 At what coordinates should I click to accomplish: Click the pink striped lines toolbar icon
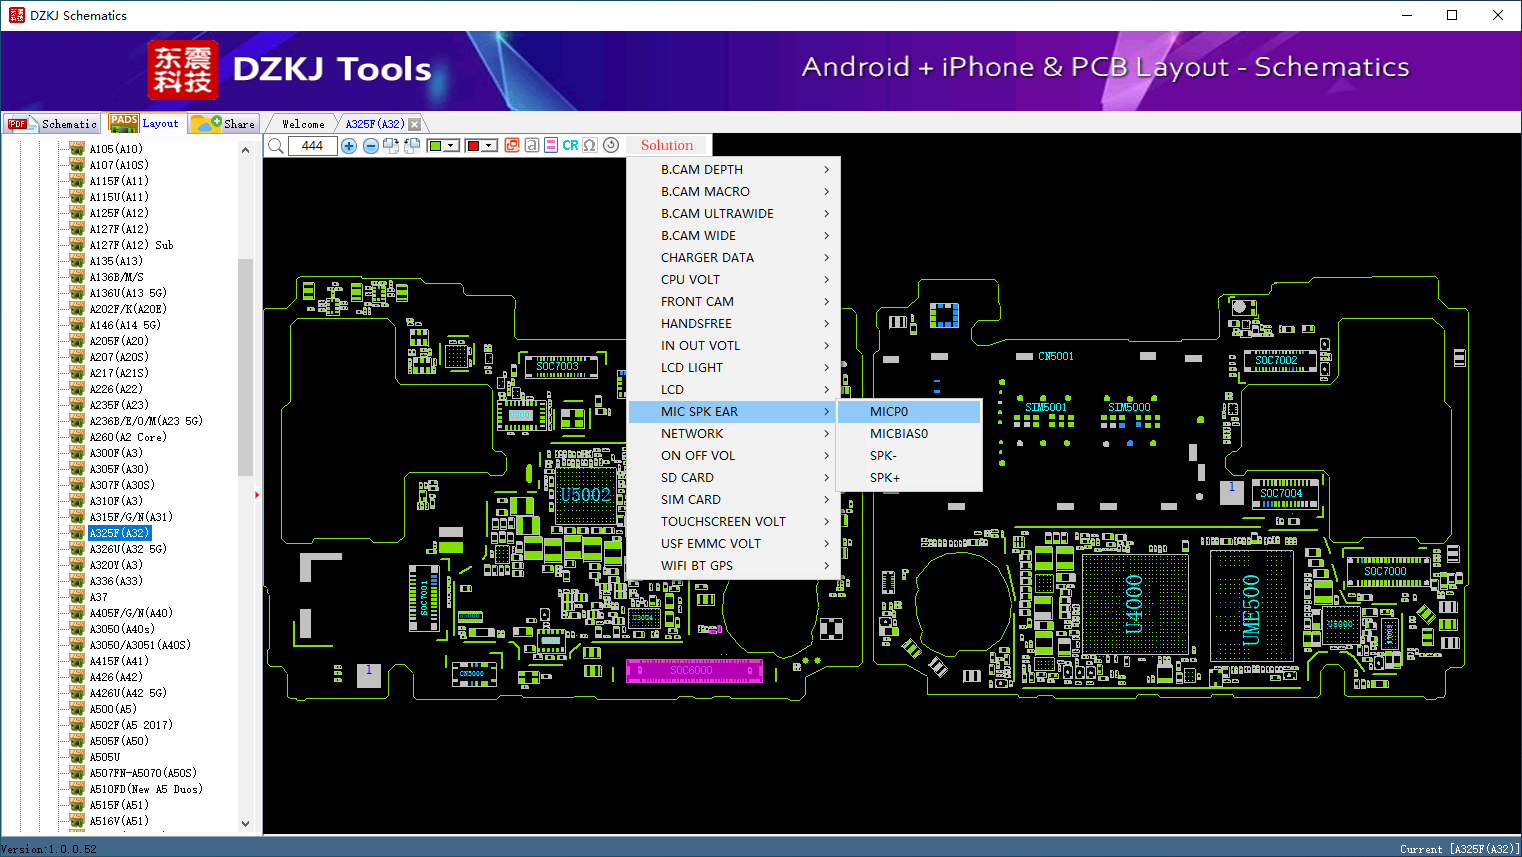[551, 145]
